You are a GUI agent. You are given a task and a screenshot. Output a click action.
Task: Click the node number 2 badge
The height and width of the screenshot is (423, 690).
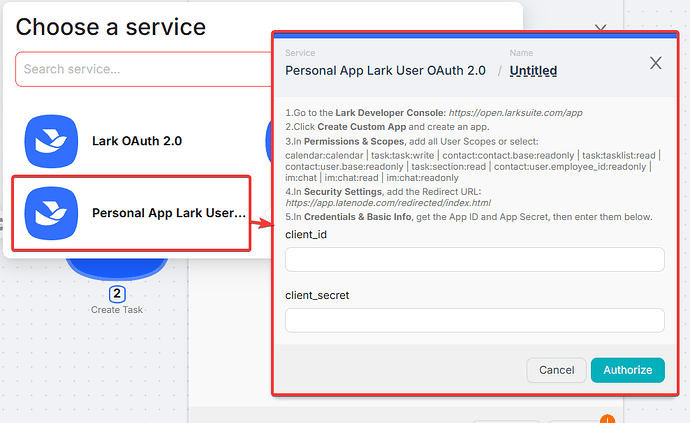[x=117, y=294]
